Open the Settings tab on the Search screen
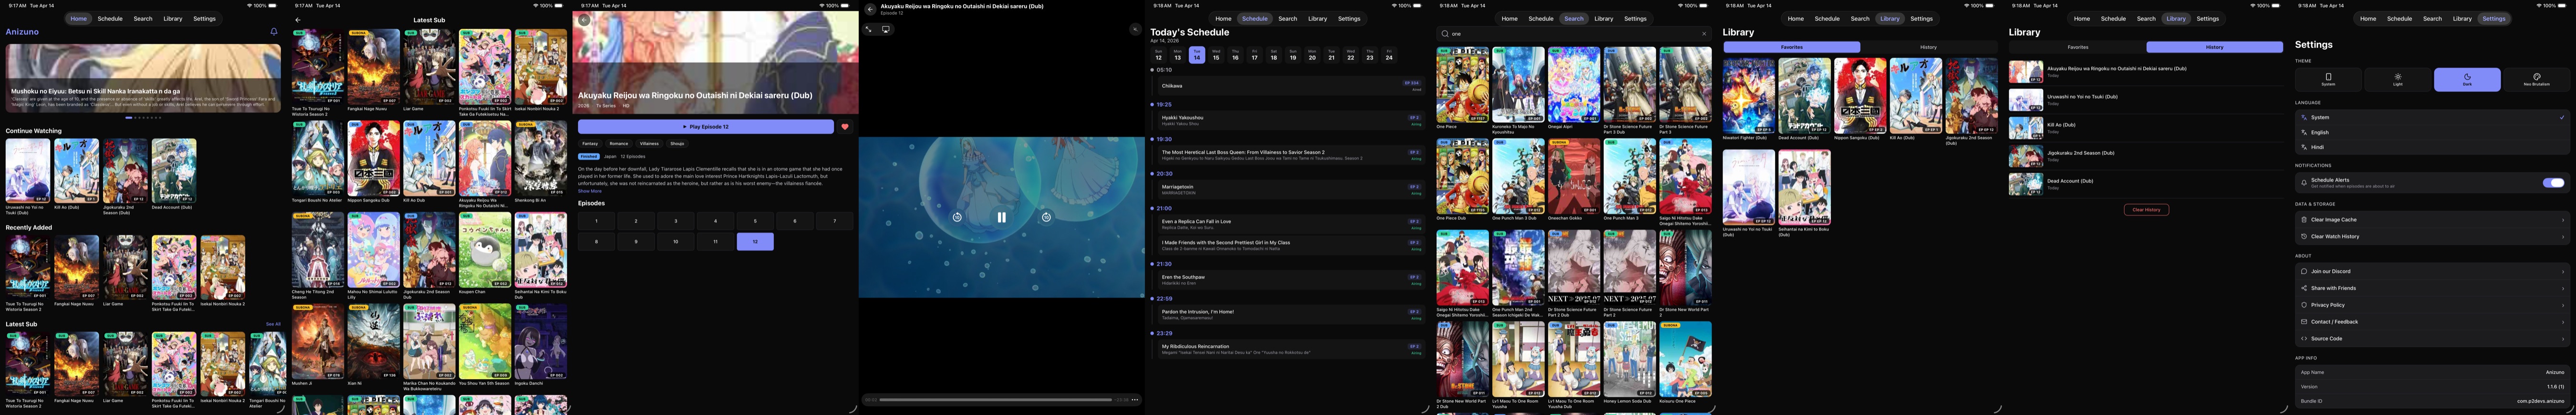This screenshot has width=2576, height=415. (1635, 19)
